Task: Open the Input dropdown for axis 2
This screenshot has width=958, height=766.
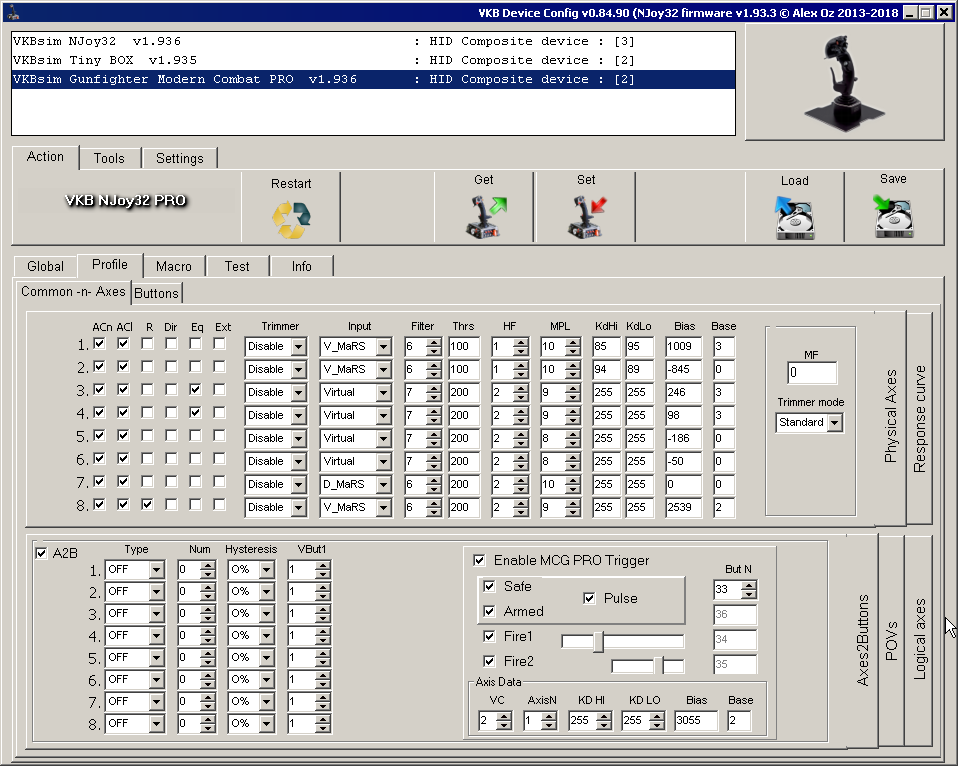Action: (x=383, y=370)
